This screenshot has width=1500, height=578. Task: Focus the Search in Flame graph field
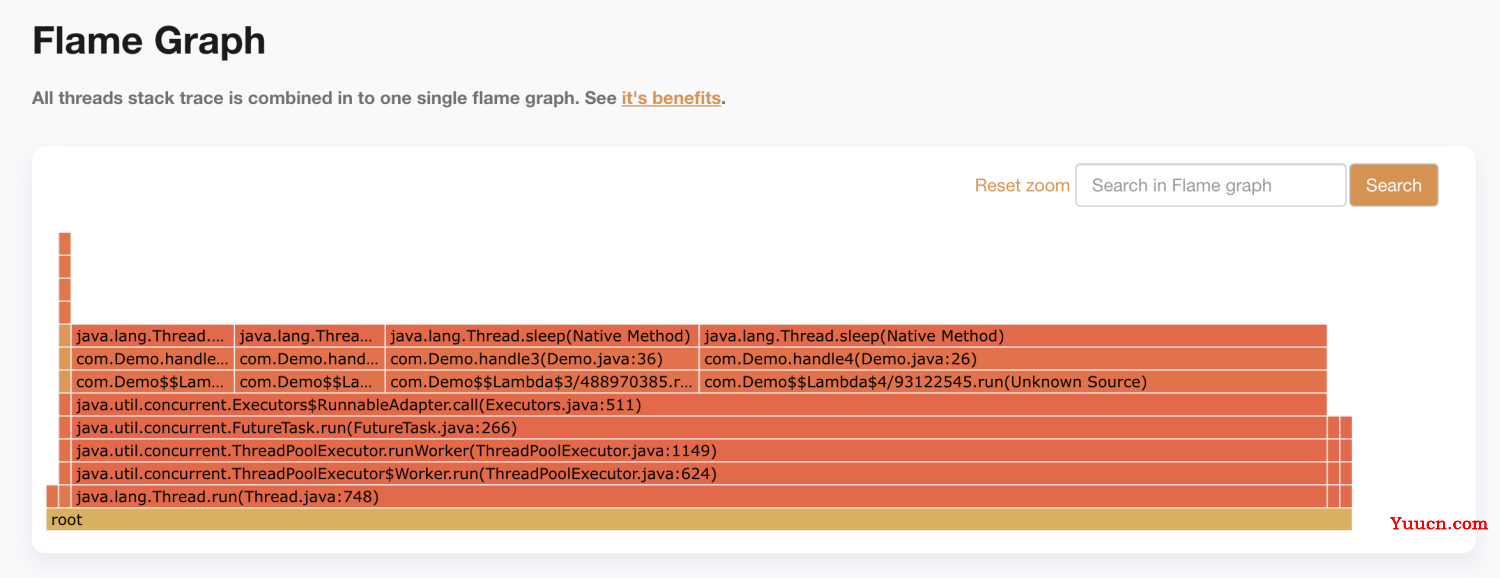pyautogui.click(x=1210, y=185)
